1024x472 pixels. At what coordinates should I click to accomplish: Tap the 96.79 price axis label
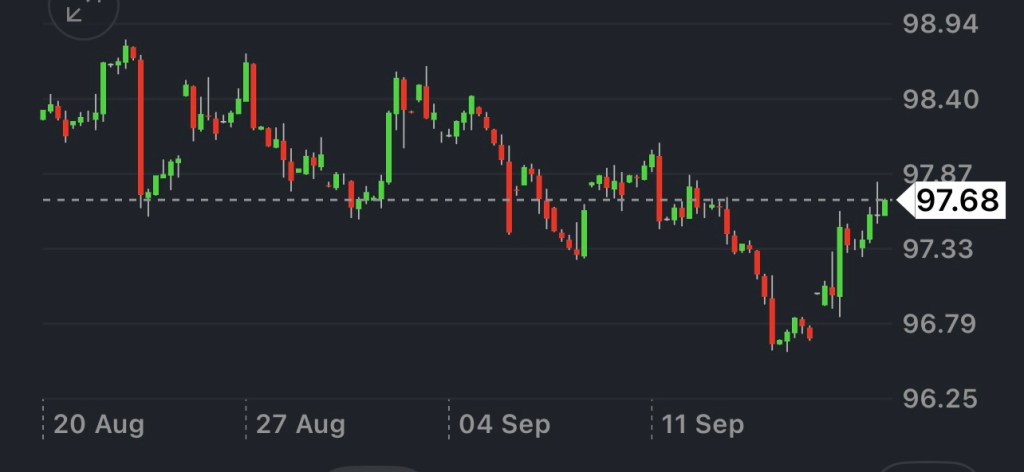939,323
